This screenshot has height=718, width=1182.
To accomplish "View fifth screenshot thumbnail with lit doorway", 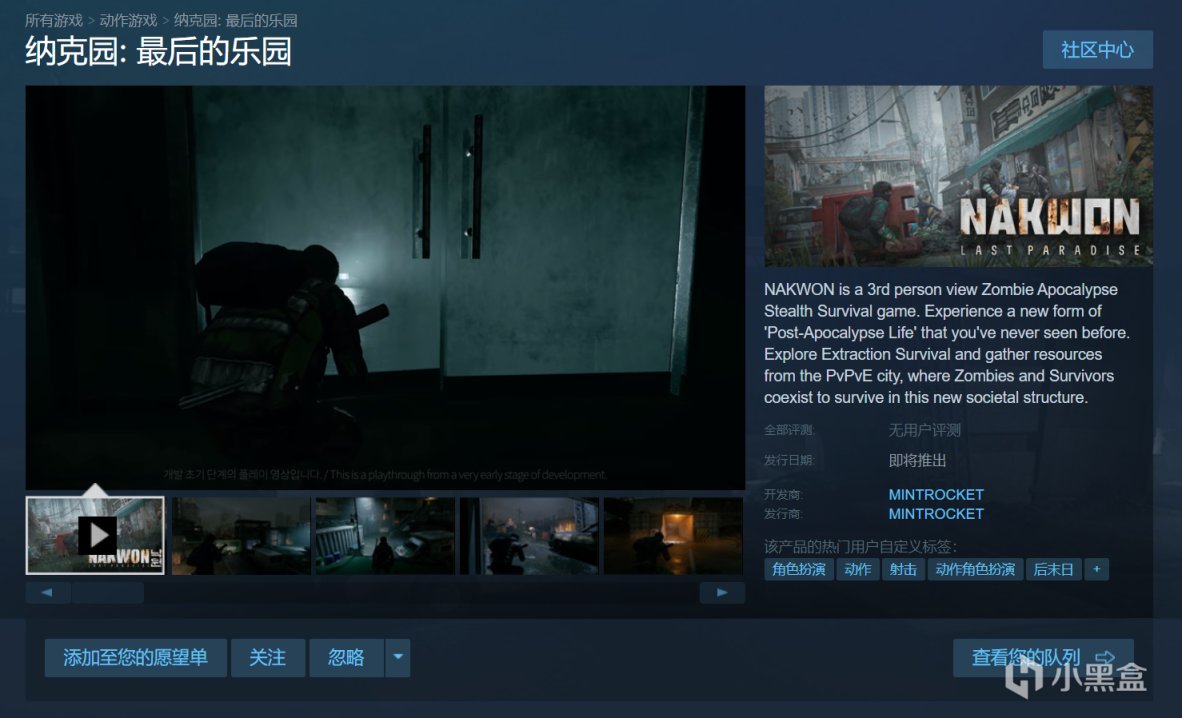I will tap(673, 535).
